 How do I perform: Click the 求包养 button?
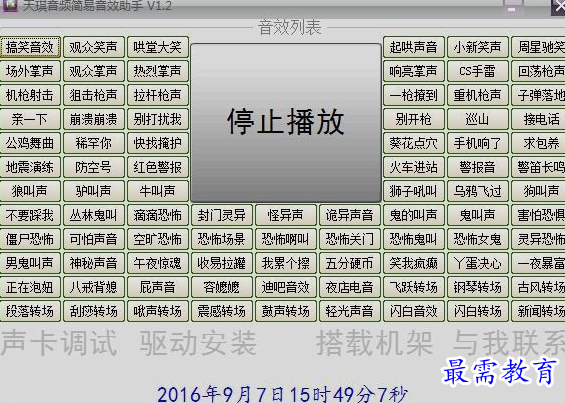pos(538,143)
